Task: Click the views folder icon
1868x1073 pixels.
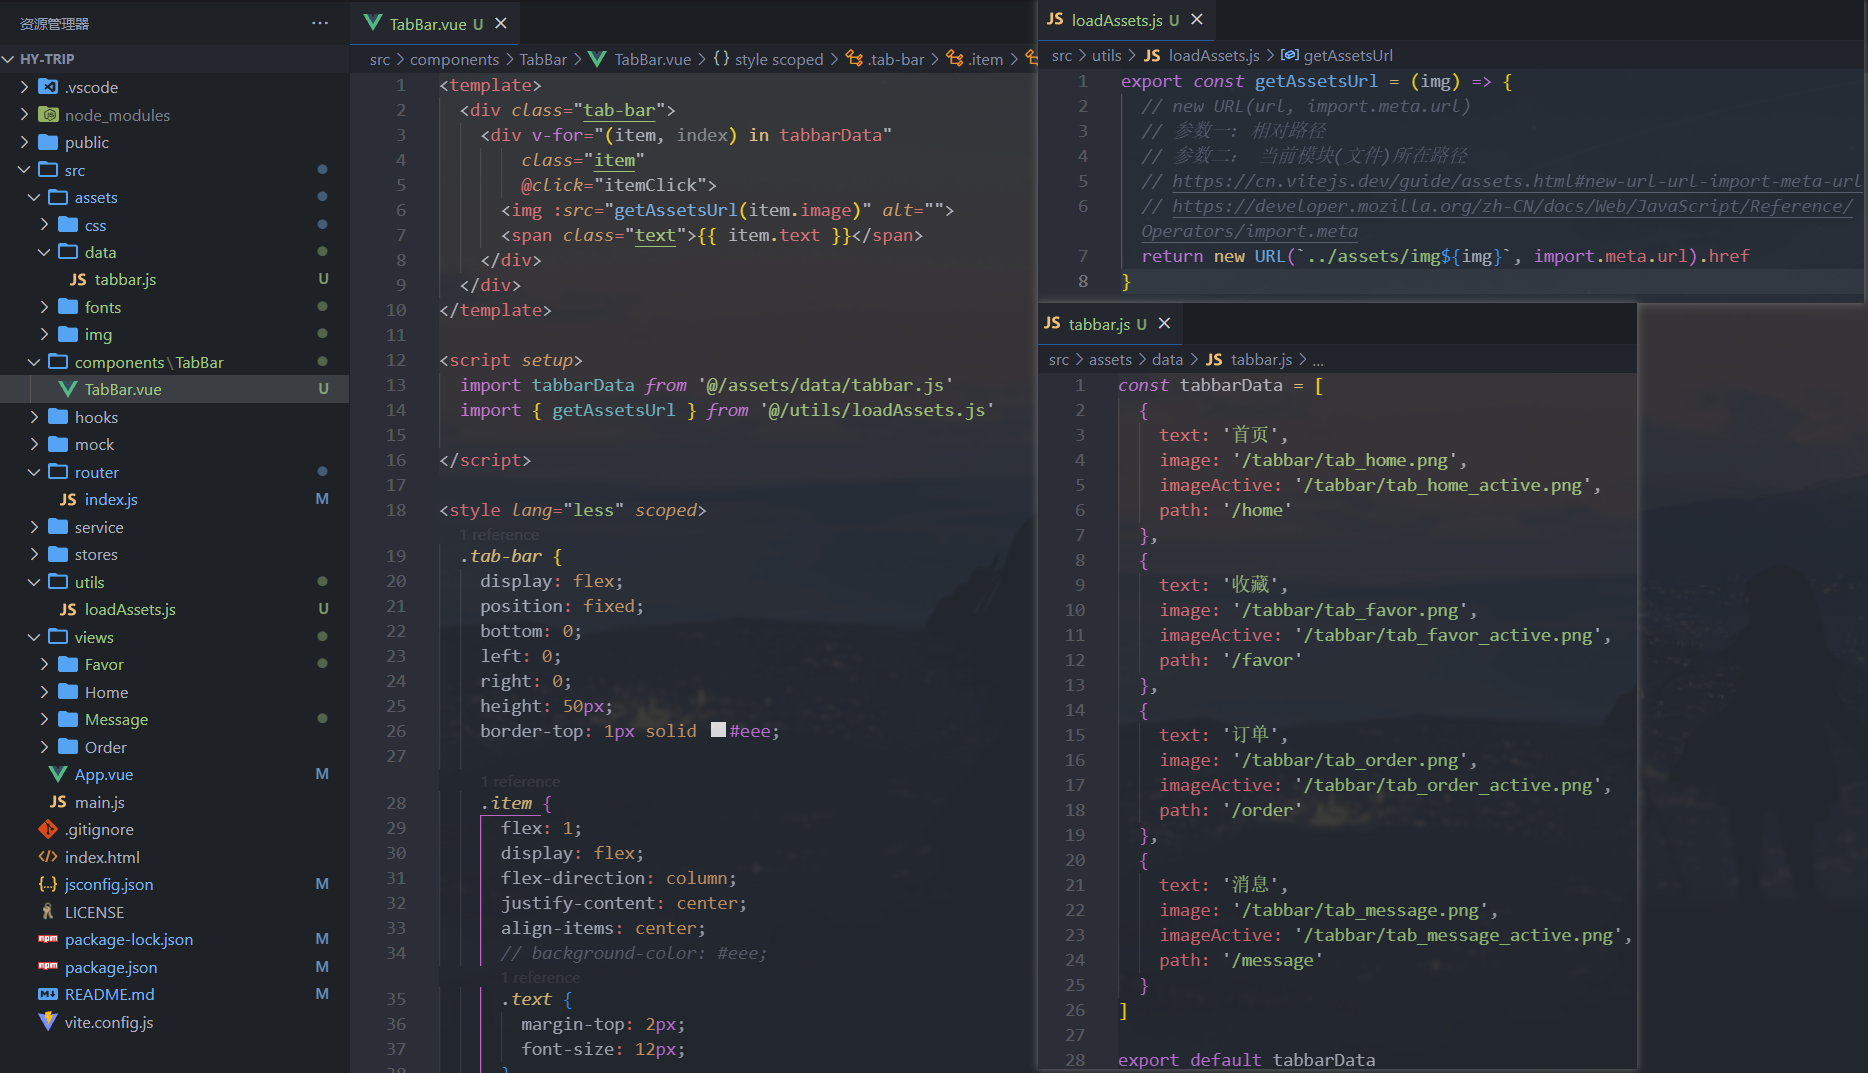Action: click(58, 637)
